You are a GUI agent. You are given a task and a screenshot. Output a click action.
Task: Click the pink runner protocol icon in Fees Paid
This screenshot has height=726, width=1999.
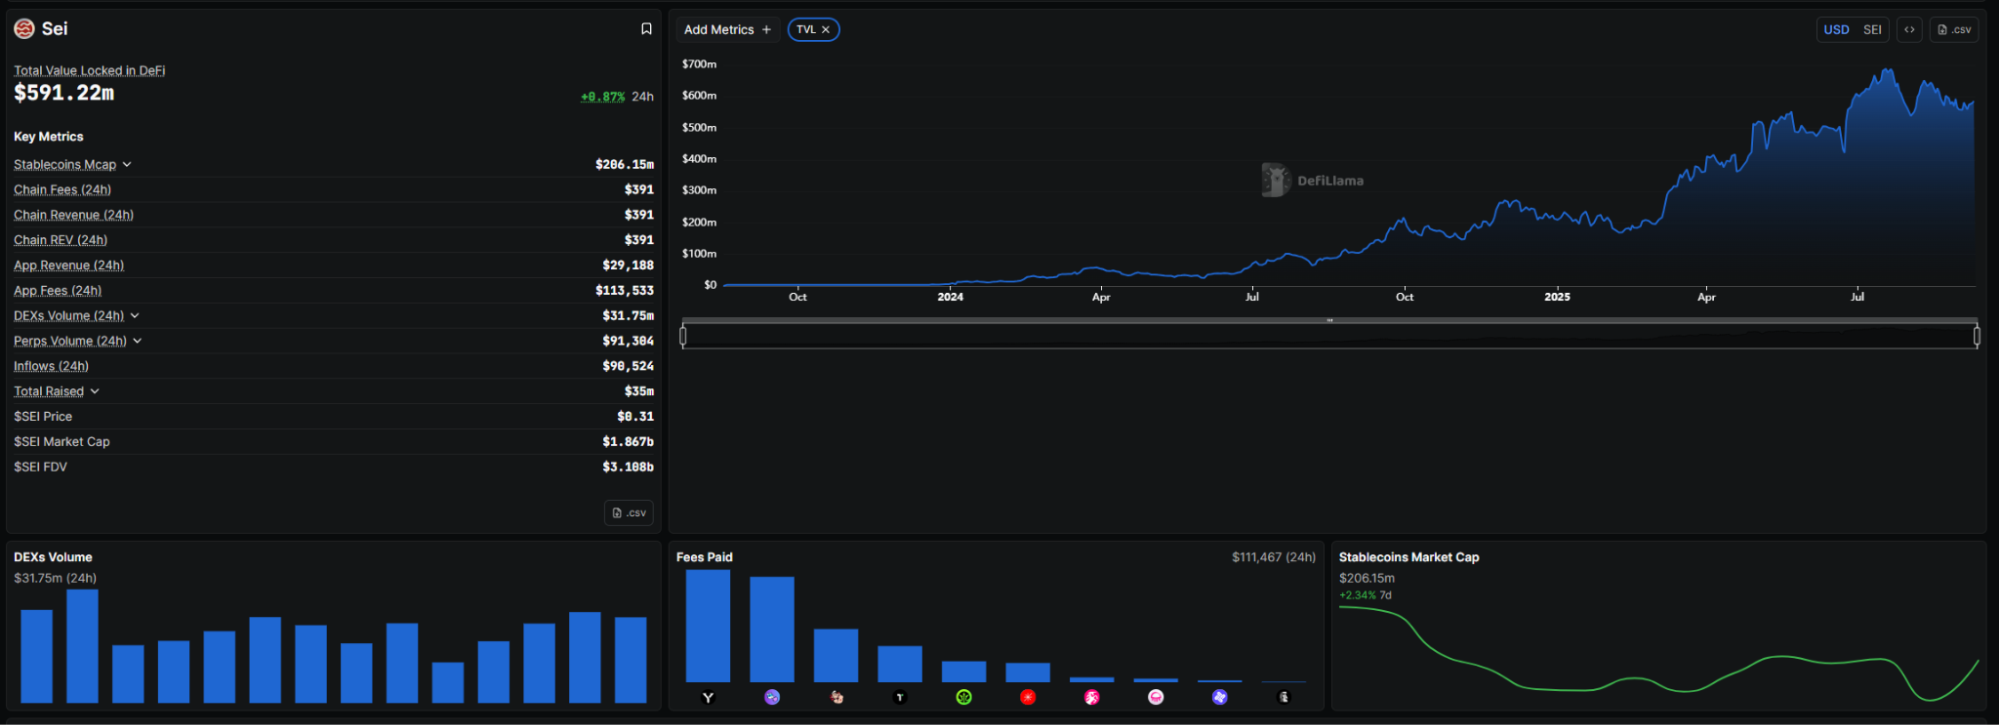pos(1092,697)
